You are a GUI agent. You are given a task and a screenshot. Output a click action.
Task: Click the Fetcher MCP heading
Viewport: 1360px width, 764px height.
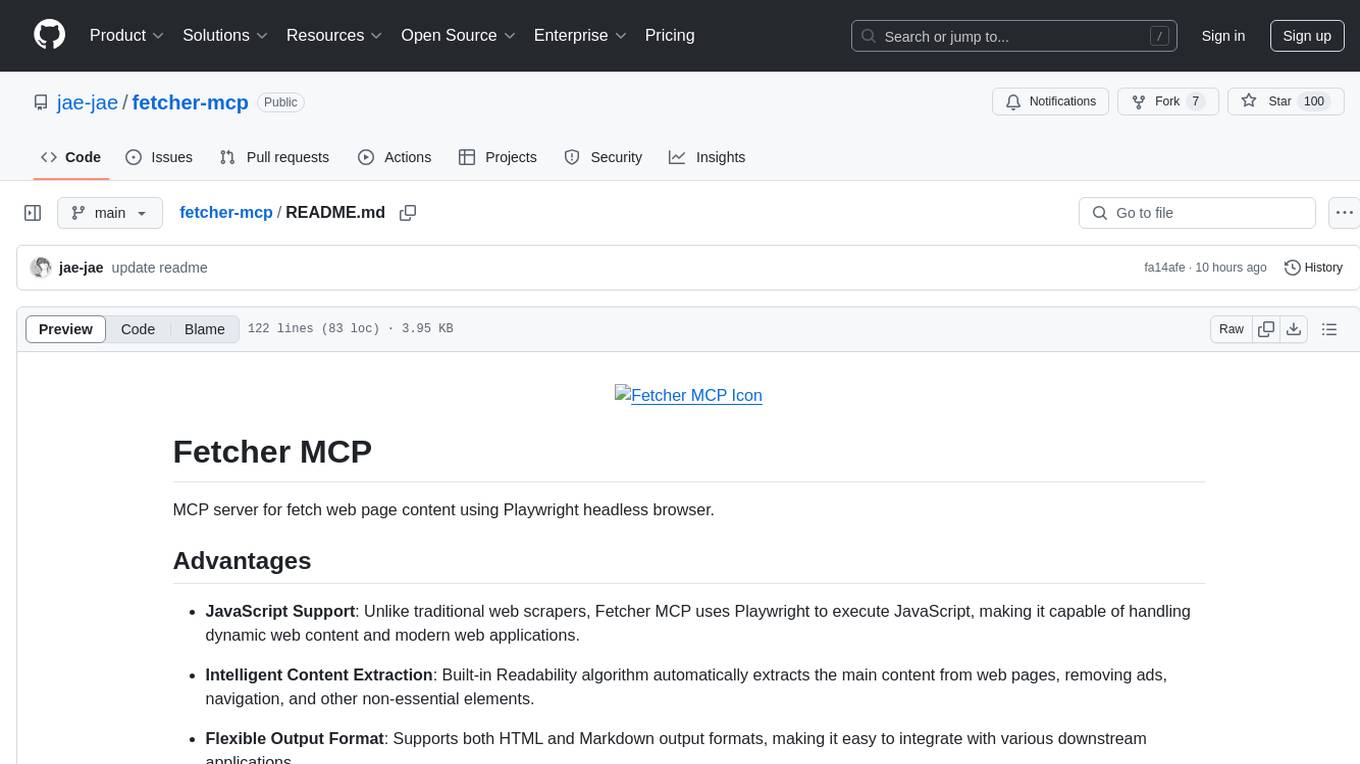[272, 451]
